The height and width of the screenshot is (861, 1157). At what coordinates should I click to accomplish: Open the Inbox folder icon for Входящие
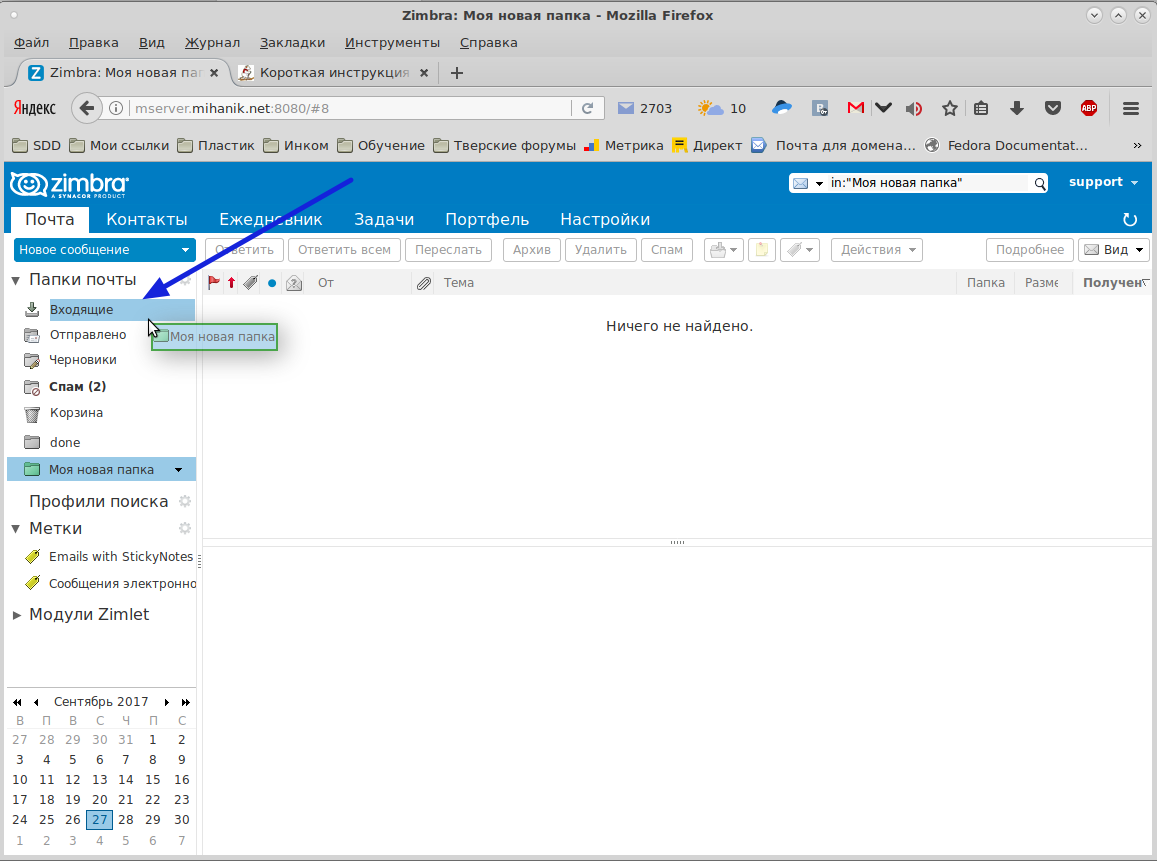point(32,309)
